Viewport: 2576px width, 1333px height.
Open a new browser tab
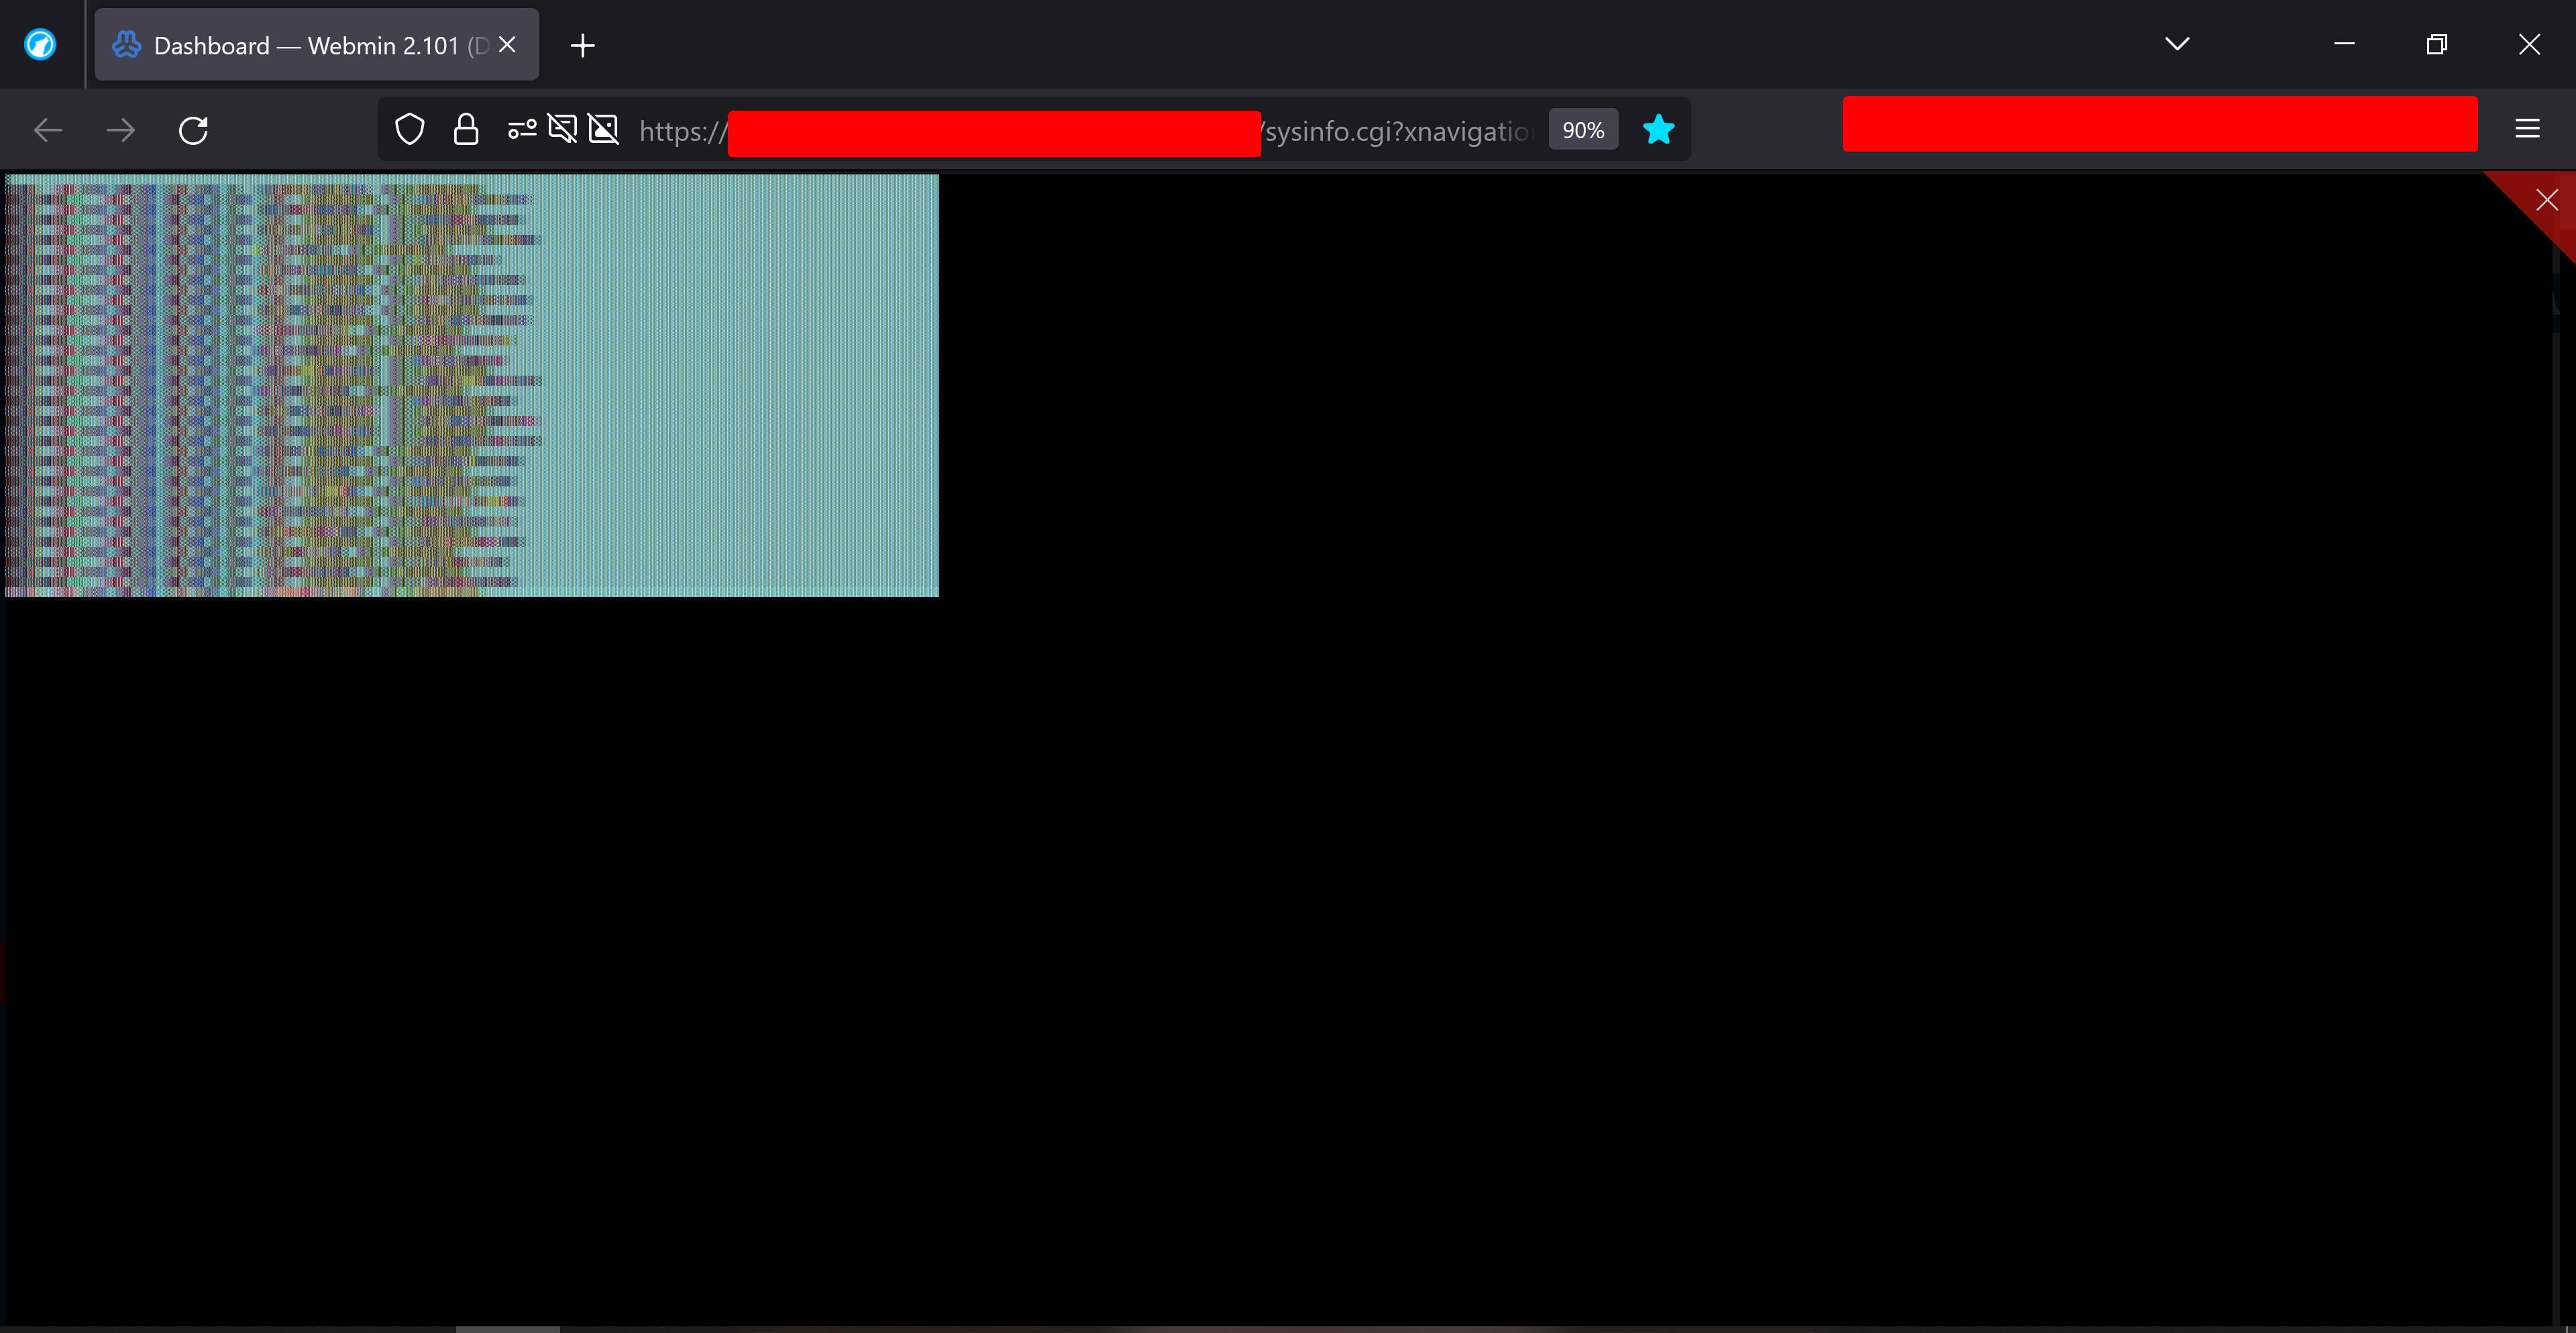(x=583, y=44)
